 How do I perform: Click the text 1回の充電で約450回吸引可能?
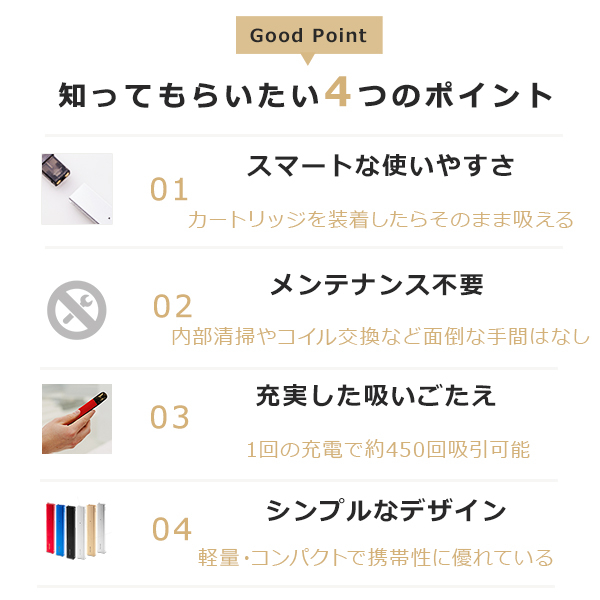[x=388, y=450]
